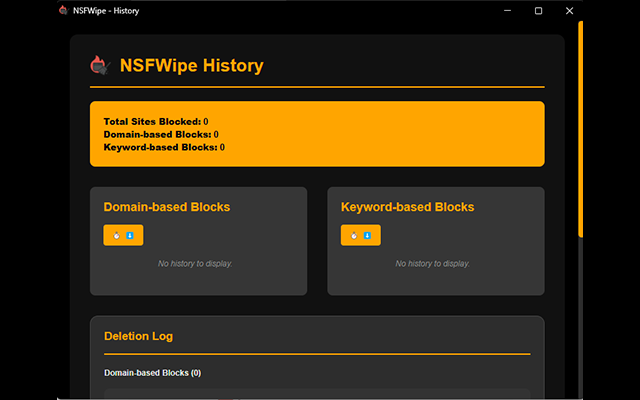640x400 pixels.
Task: Click 'No history to display.' in Keyword-based card
Action: point(432,264)
